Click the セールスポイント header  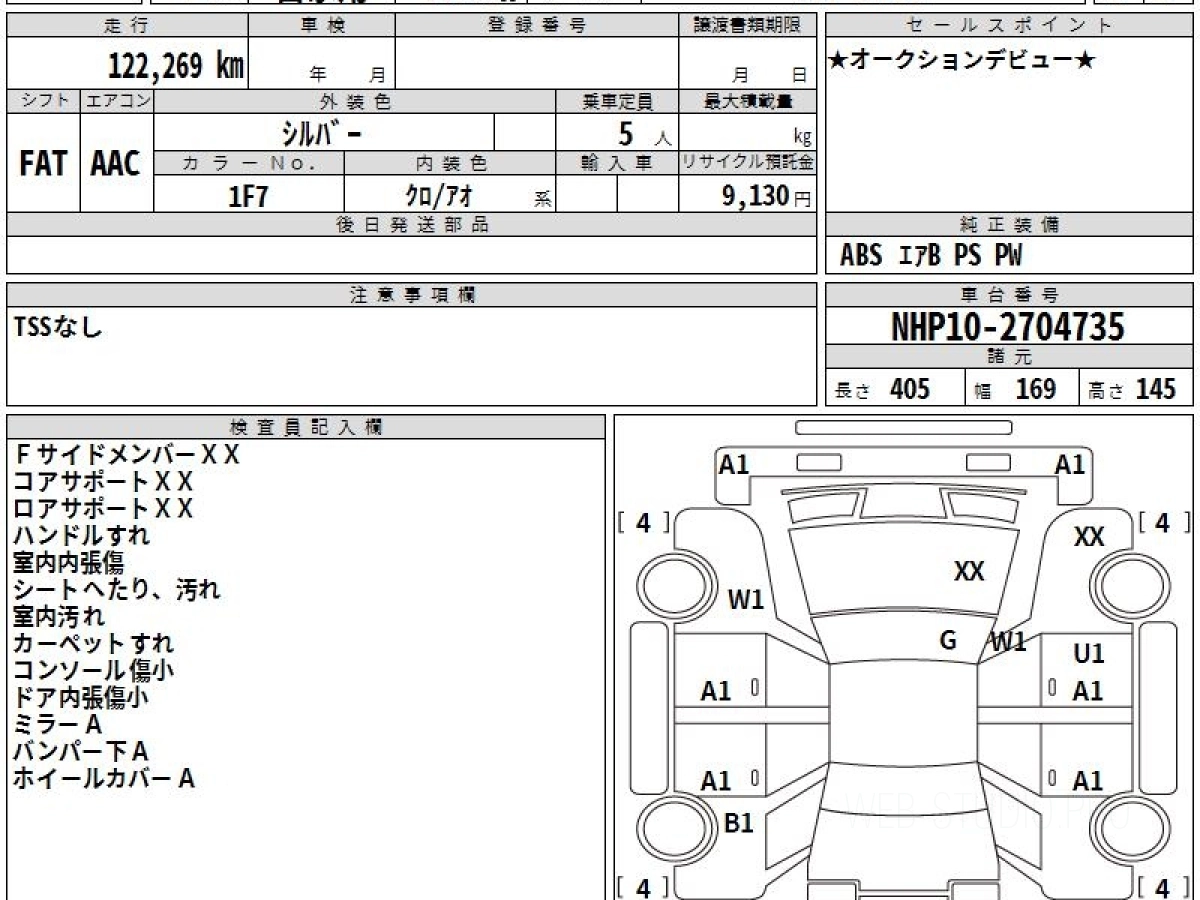tap(1009, 26)
